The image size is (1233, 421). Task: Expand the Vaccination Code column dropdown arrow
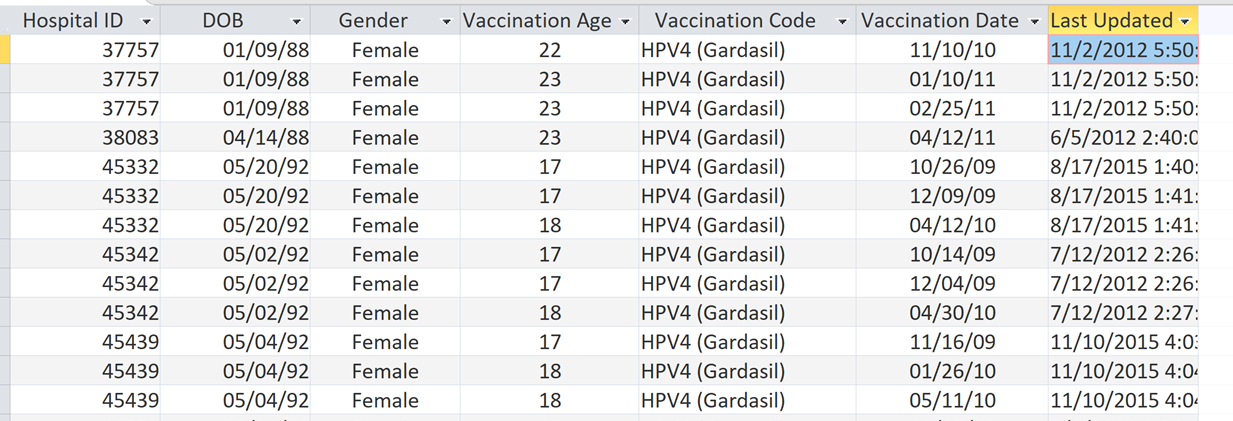coord(842,21)
